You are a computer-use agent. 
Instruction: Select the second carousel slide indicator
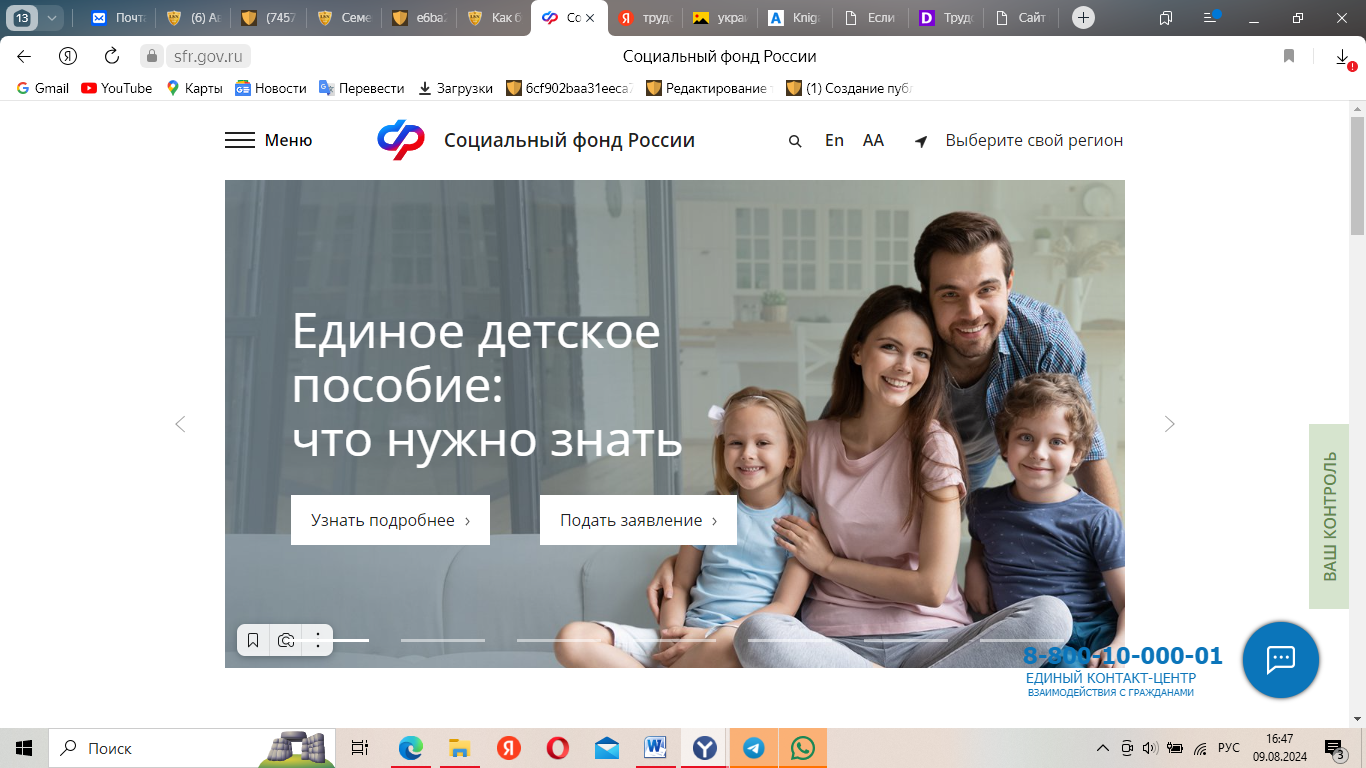click(x=442, y=640)
